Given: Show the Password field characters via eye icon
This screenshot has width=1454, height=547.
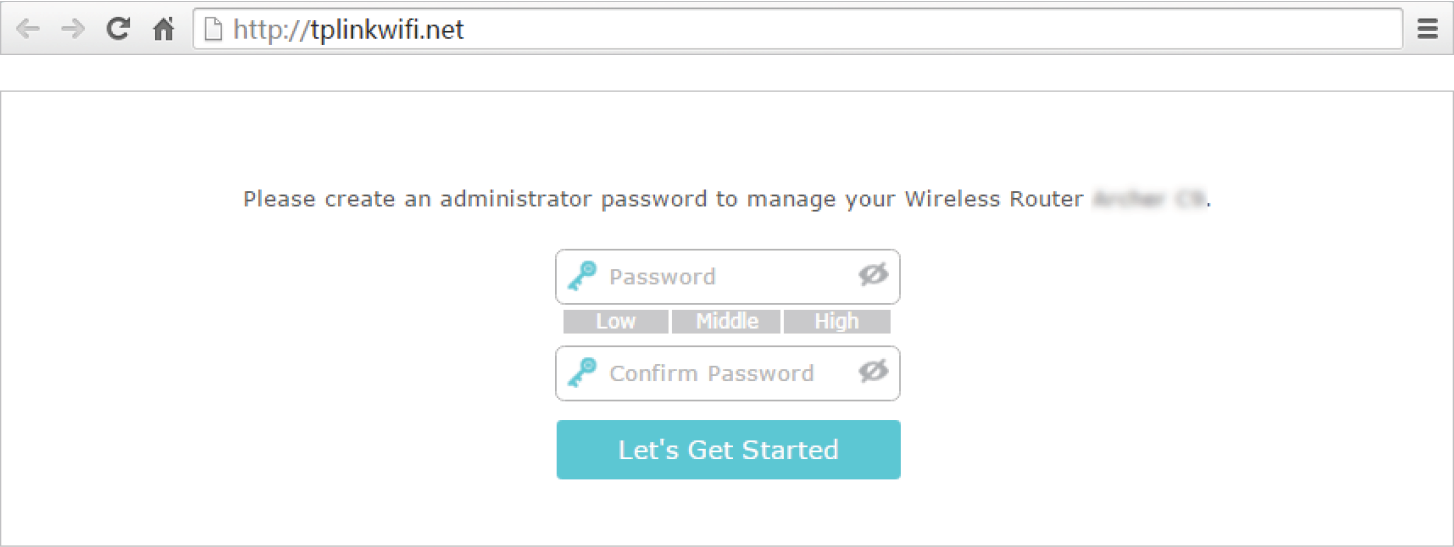Looking at the screenshot, I should (873, 274).
